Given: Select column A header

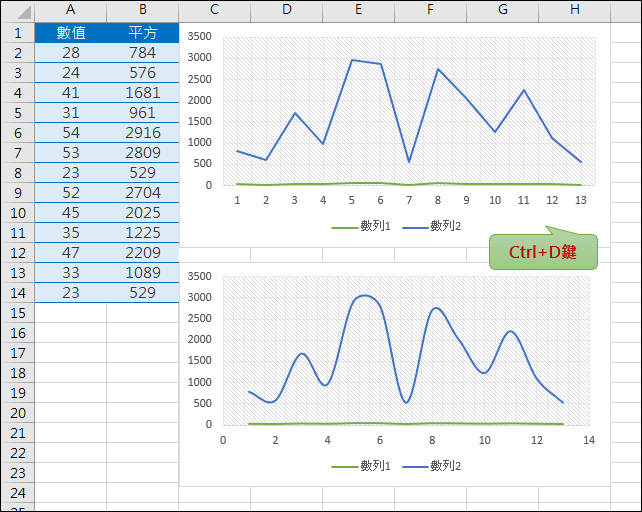Looking at the screenshot, I should [70, 10].
